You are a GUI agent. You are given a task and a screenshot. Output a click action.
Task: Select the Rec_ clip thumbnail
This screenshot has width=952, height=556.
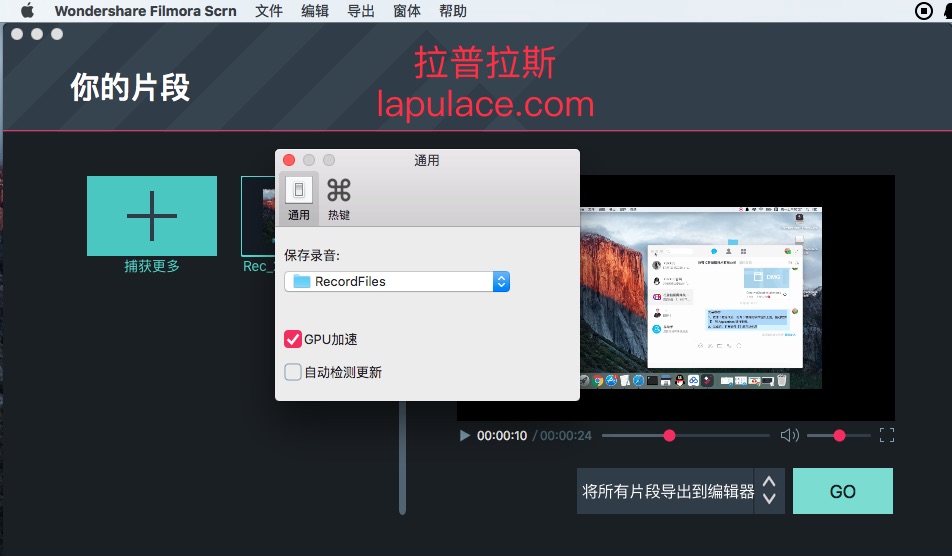[x=258, y=215]
